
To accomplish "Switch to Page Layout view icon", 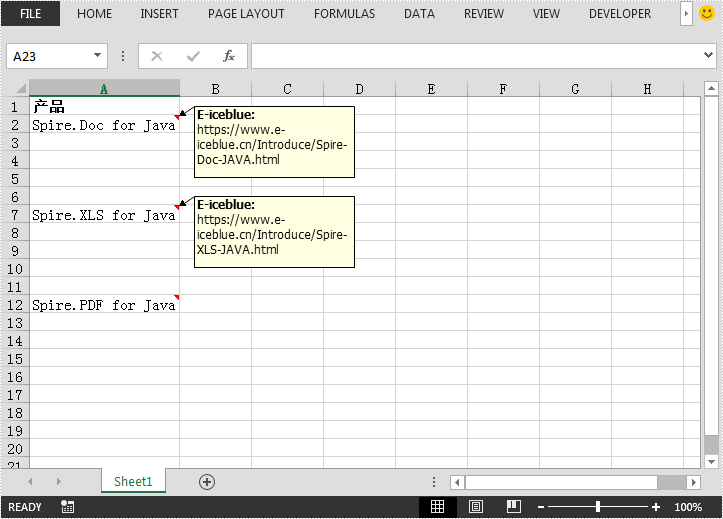I will click(475, 507).
